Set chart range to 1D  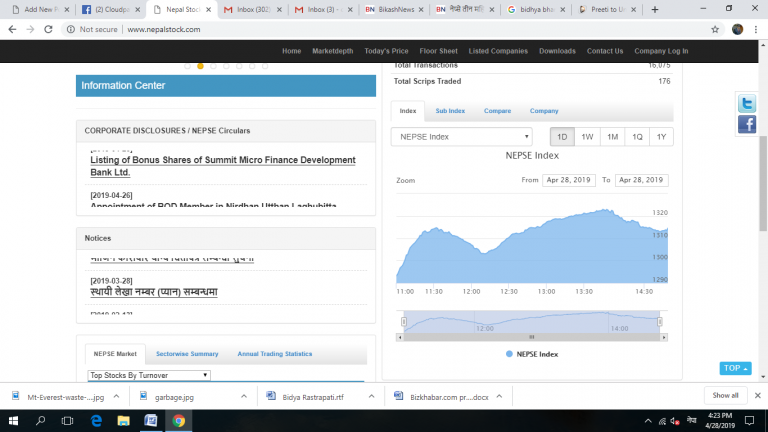tap(562, 137)
